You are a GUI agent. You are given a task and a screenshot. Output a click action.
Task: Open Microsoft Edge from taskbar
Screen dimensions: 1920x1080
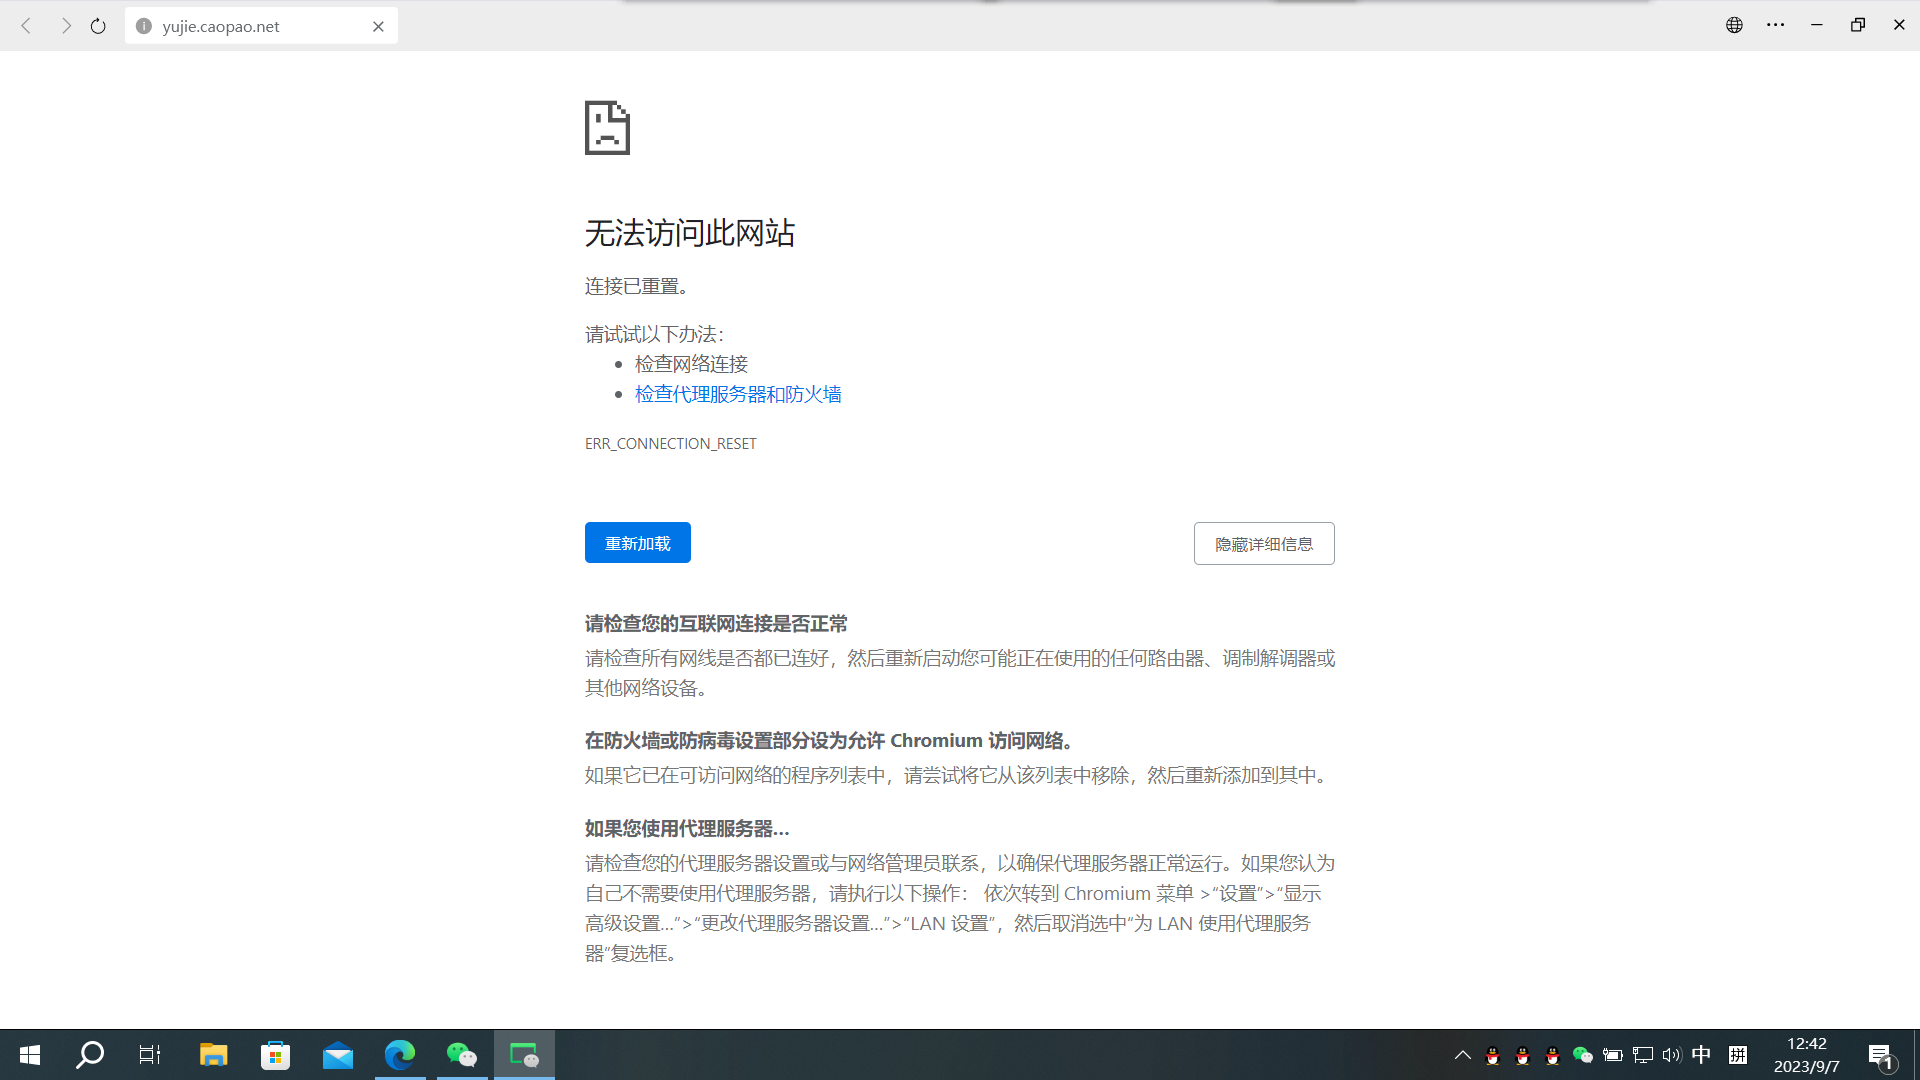pyautogui.click(x=400, y=1054)
